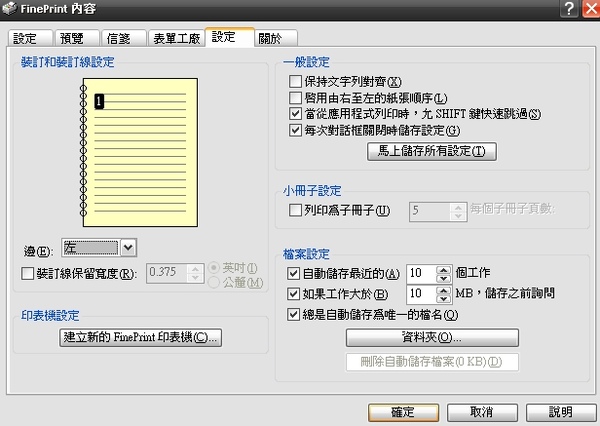Confirm with the 確定 button

[x=403, y=413]
